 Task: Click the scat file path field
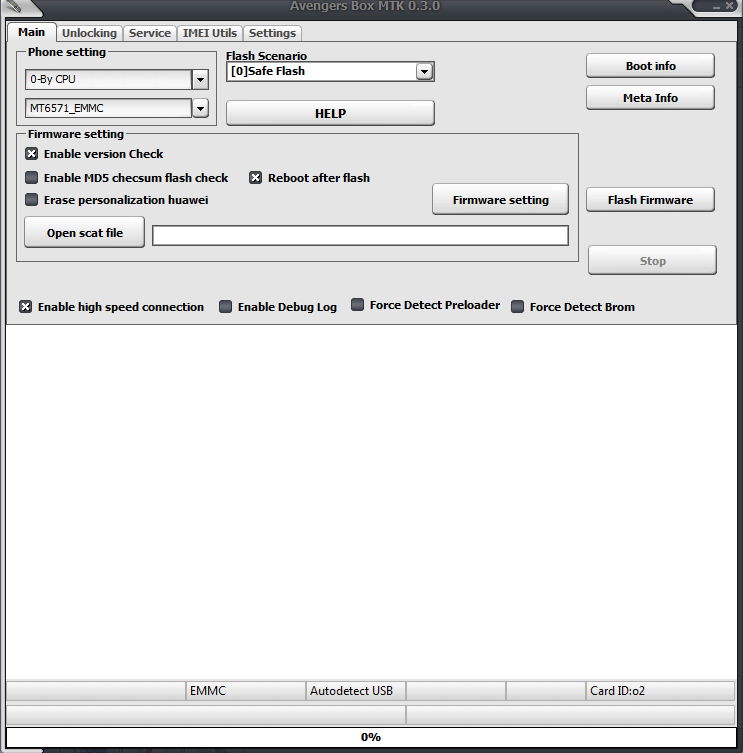360,236
